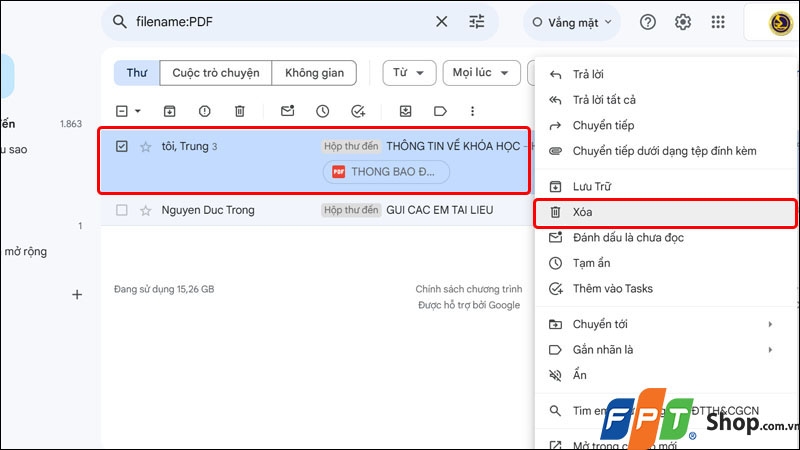The height and width of the screenshot is (450, 800).
Task: Click the sender name Nguyen Duc Trong
Action: tap(208, 210)
